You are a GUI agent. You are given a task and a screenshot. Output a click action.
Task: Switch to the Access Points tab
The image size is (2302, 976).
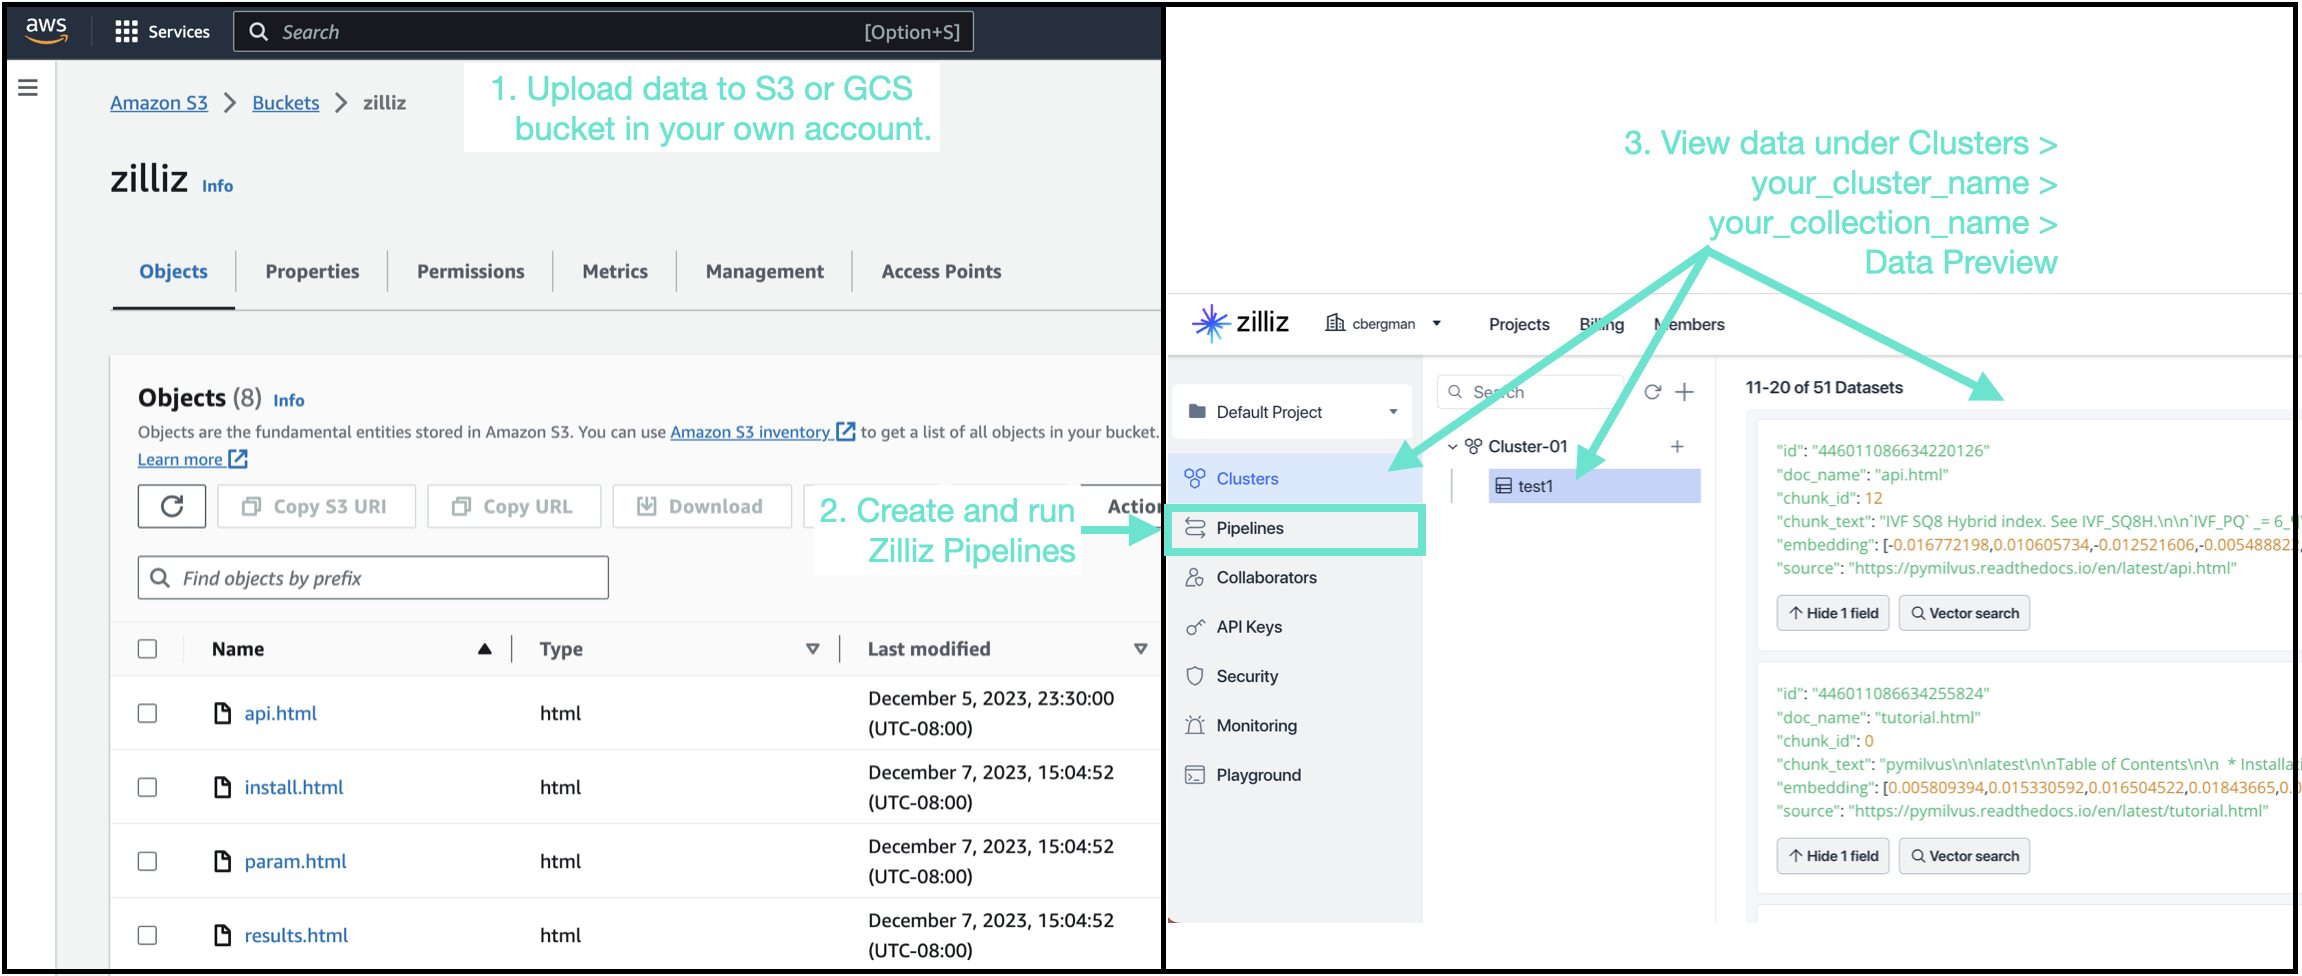pos(941,271)
